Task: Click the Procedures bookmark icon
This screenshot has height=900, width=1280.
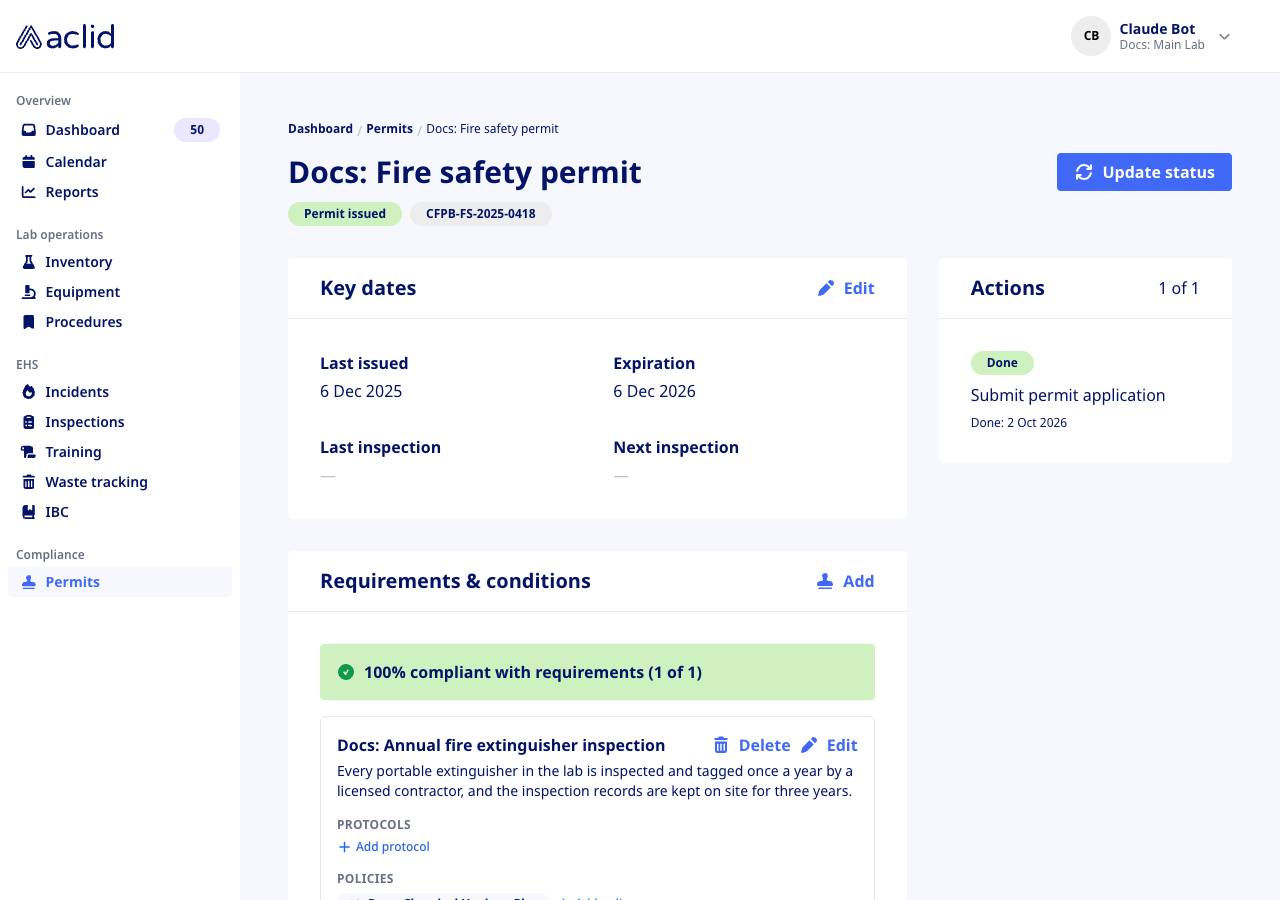Action: tap(29, 322)
